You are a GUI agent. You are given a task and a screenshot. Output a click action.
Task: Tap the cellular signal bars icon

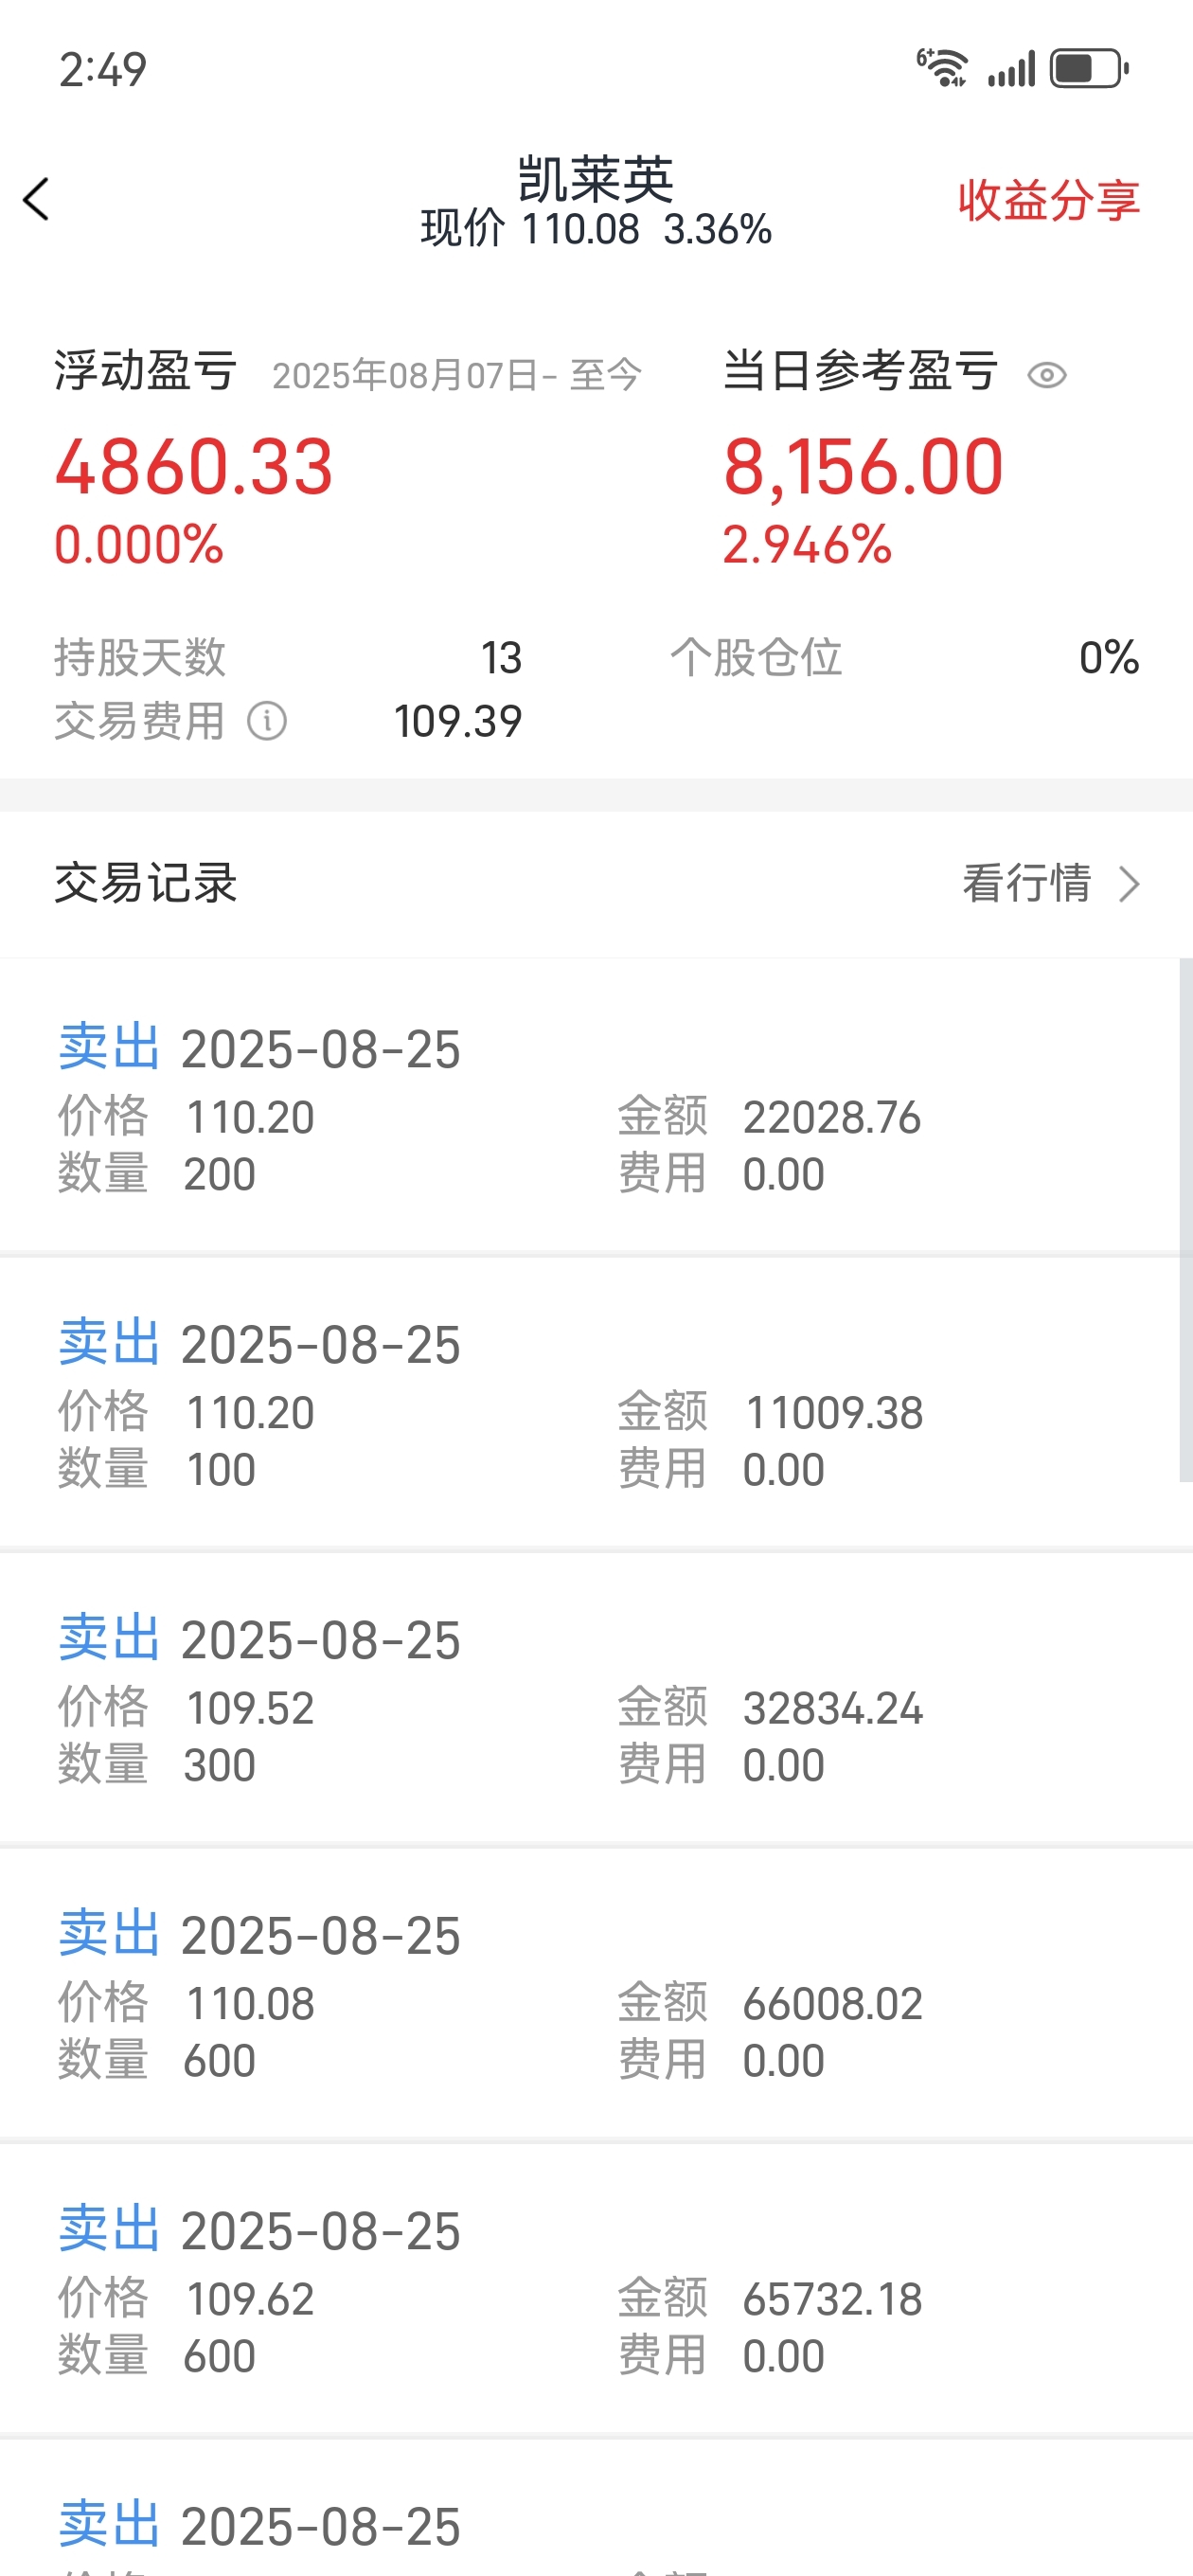click(x=1011, y=70)
